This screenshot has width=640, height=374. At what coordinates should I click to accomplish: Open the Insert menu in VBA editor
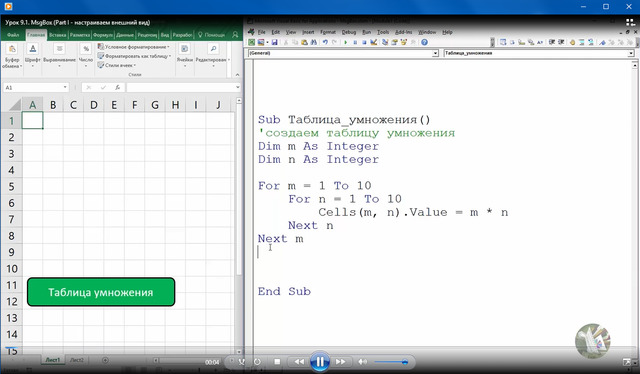coord(308,32)
